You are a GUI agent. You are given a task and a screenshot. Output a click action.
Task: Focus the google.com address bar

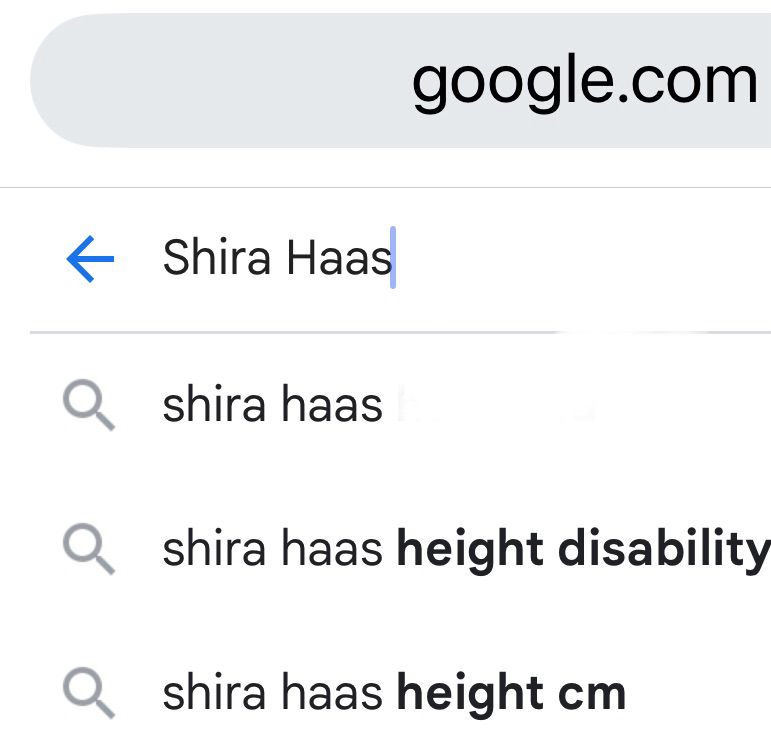(x=400, y=82)
